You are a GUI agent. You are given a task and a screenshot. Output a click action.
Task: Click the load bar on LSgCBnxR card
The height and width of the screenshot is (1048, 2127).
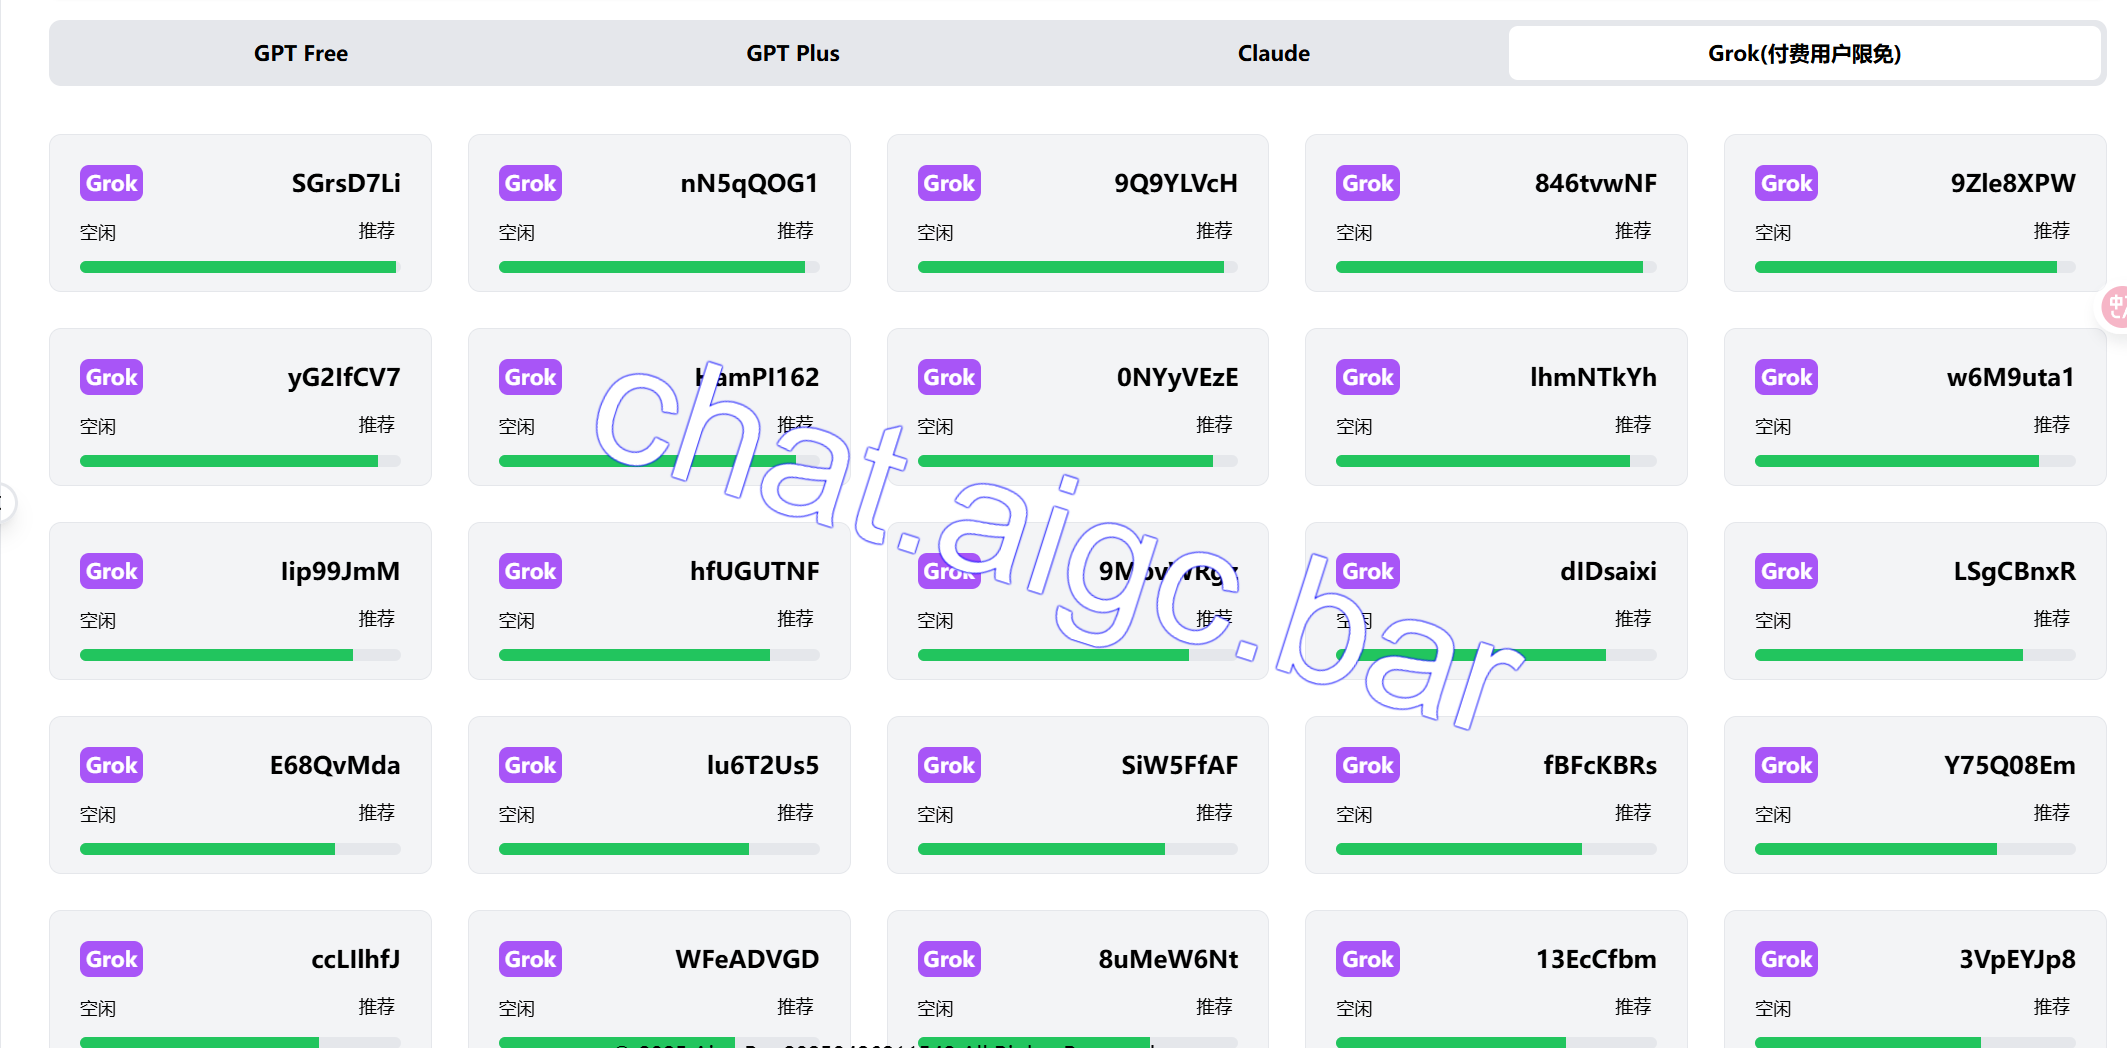point(1915,655)
